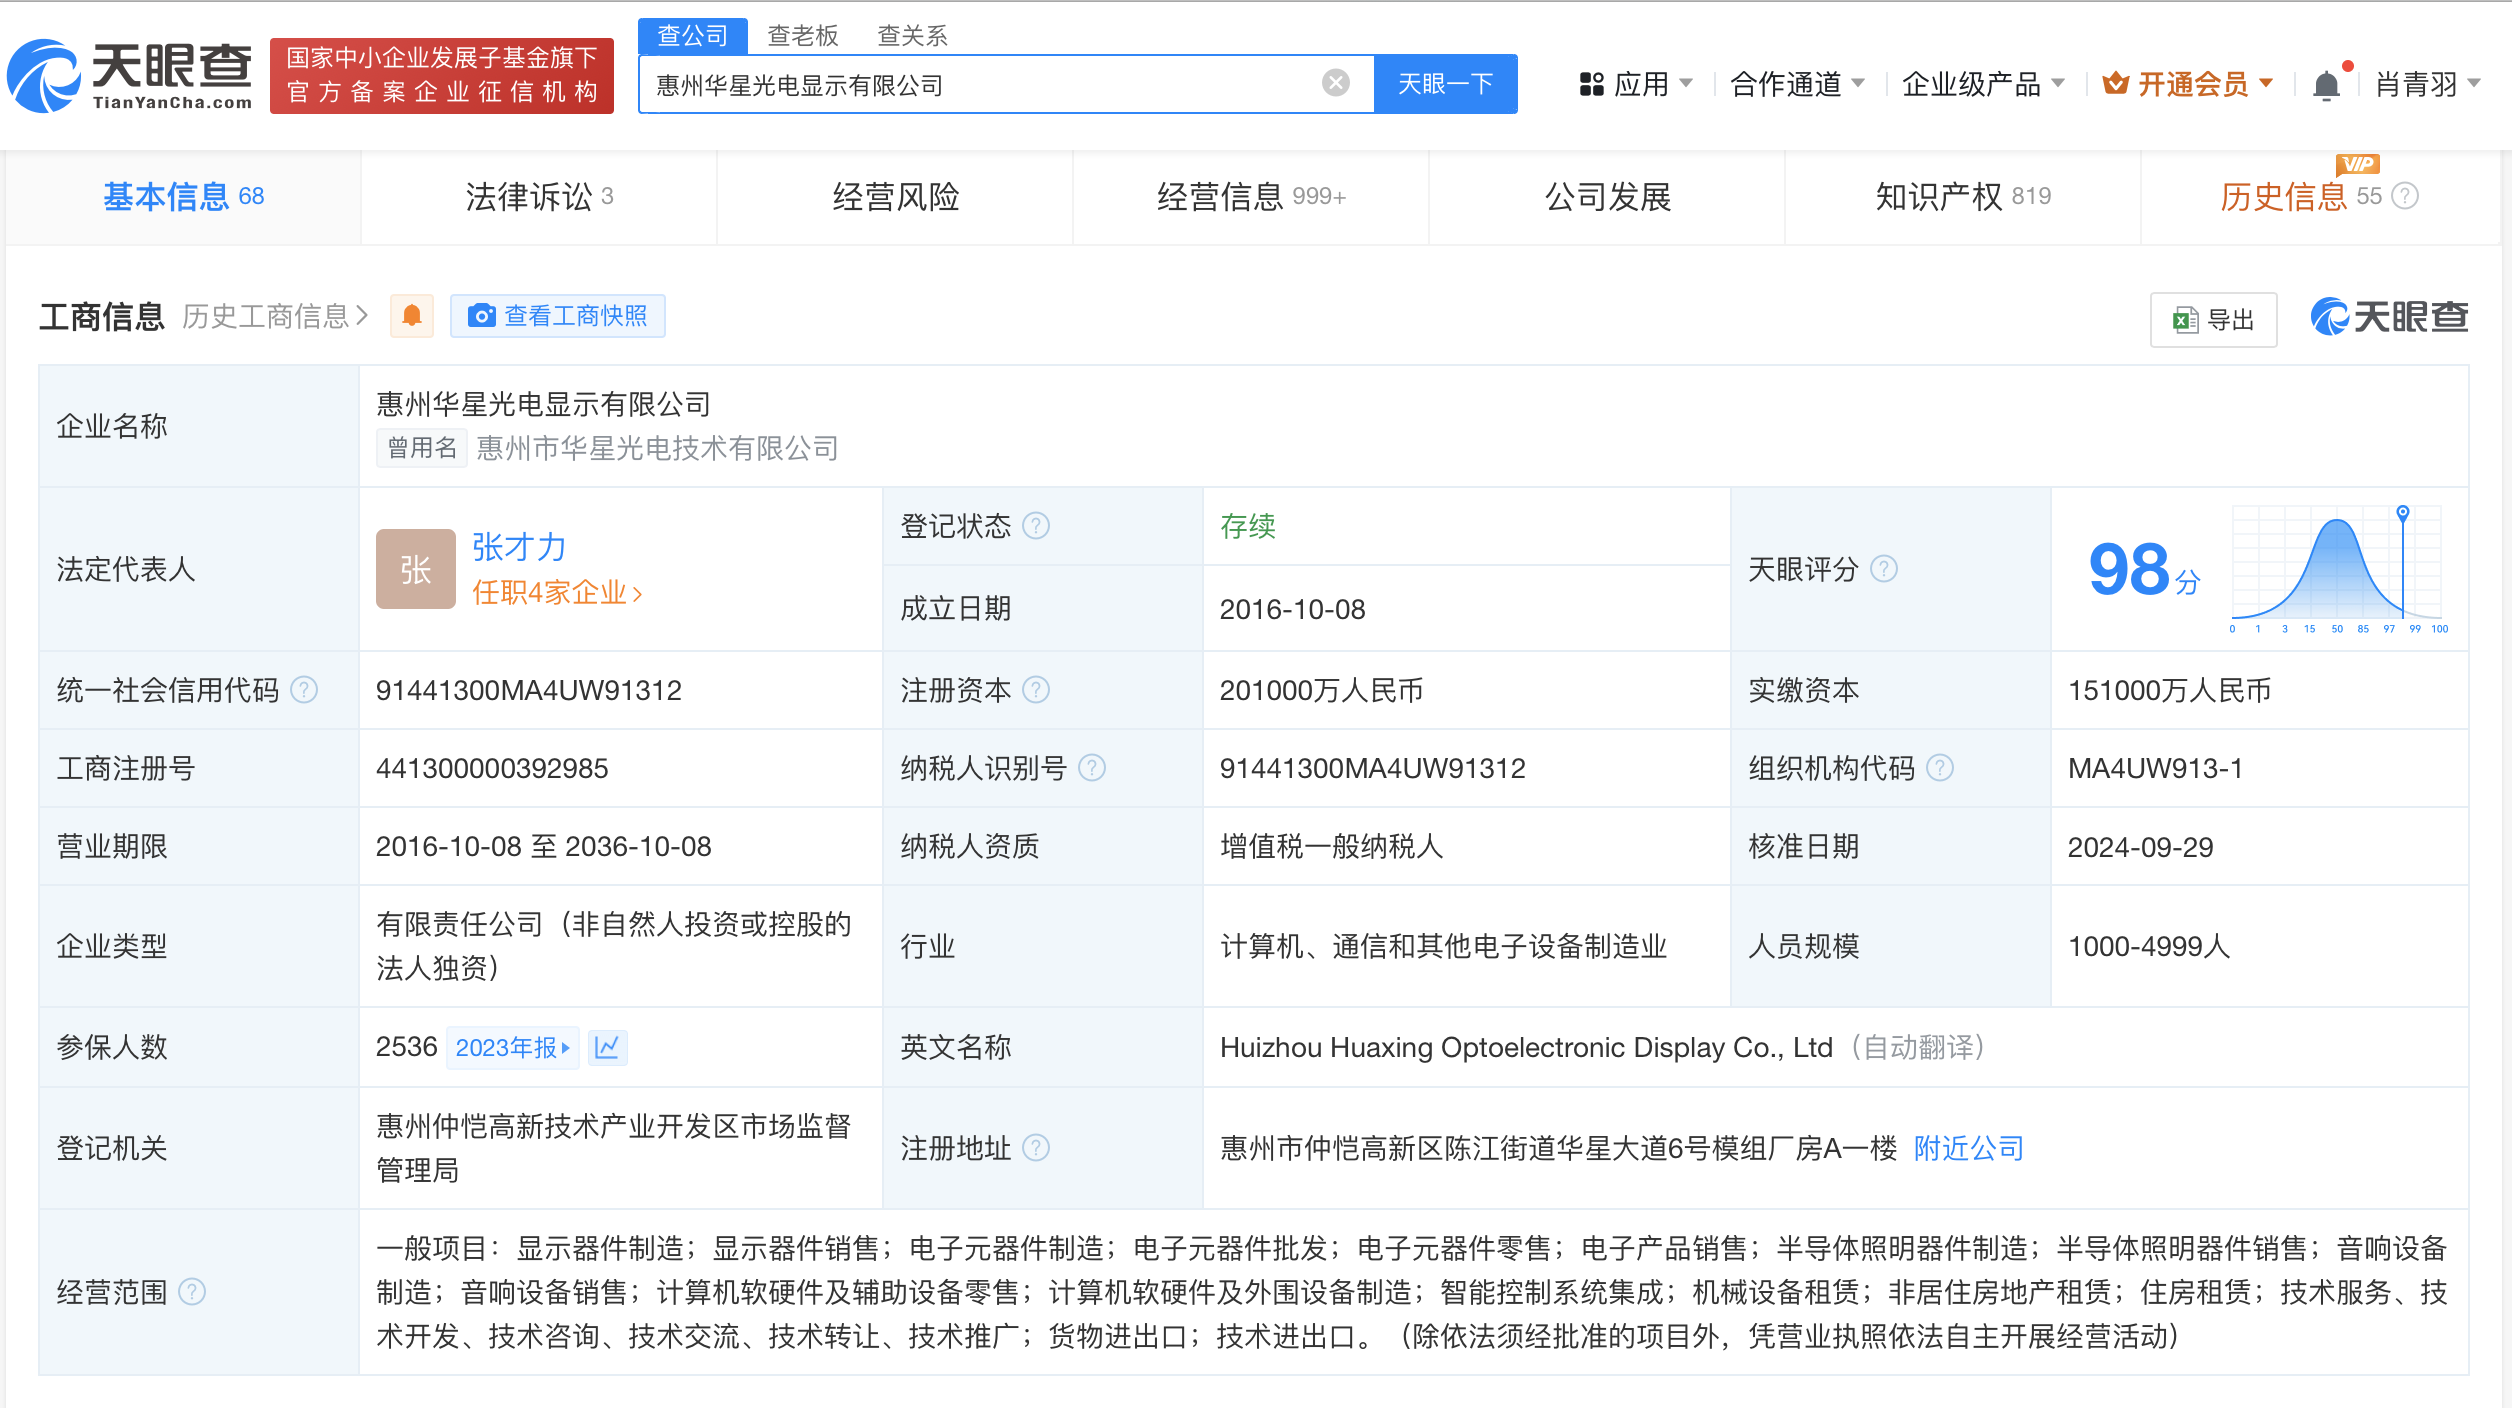Expand the 企业级产品 dropdown
This screenshot has height=1408, width=2512.
1983,84
